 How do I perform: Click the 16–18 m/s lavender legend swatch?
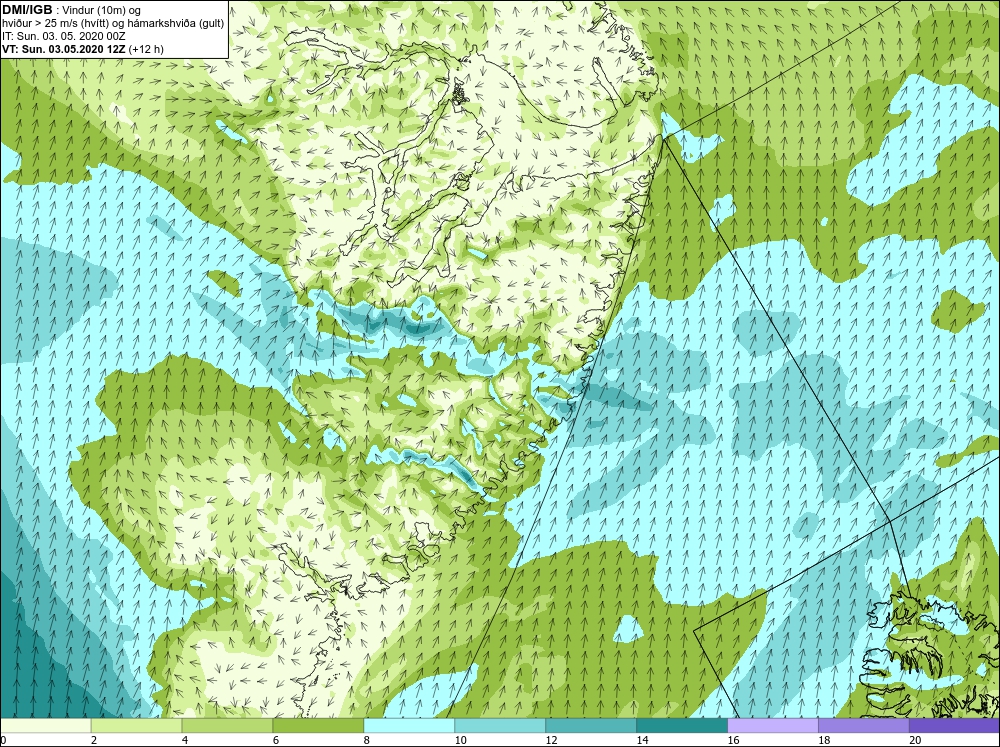[x=773, y=725]
